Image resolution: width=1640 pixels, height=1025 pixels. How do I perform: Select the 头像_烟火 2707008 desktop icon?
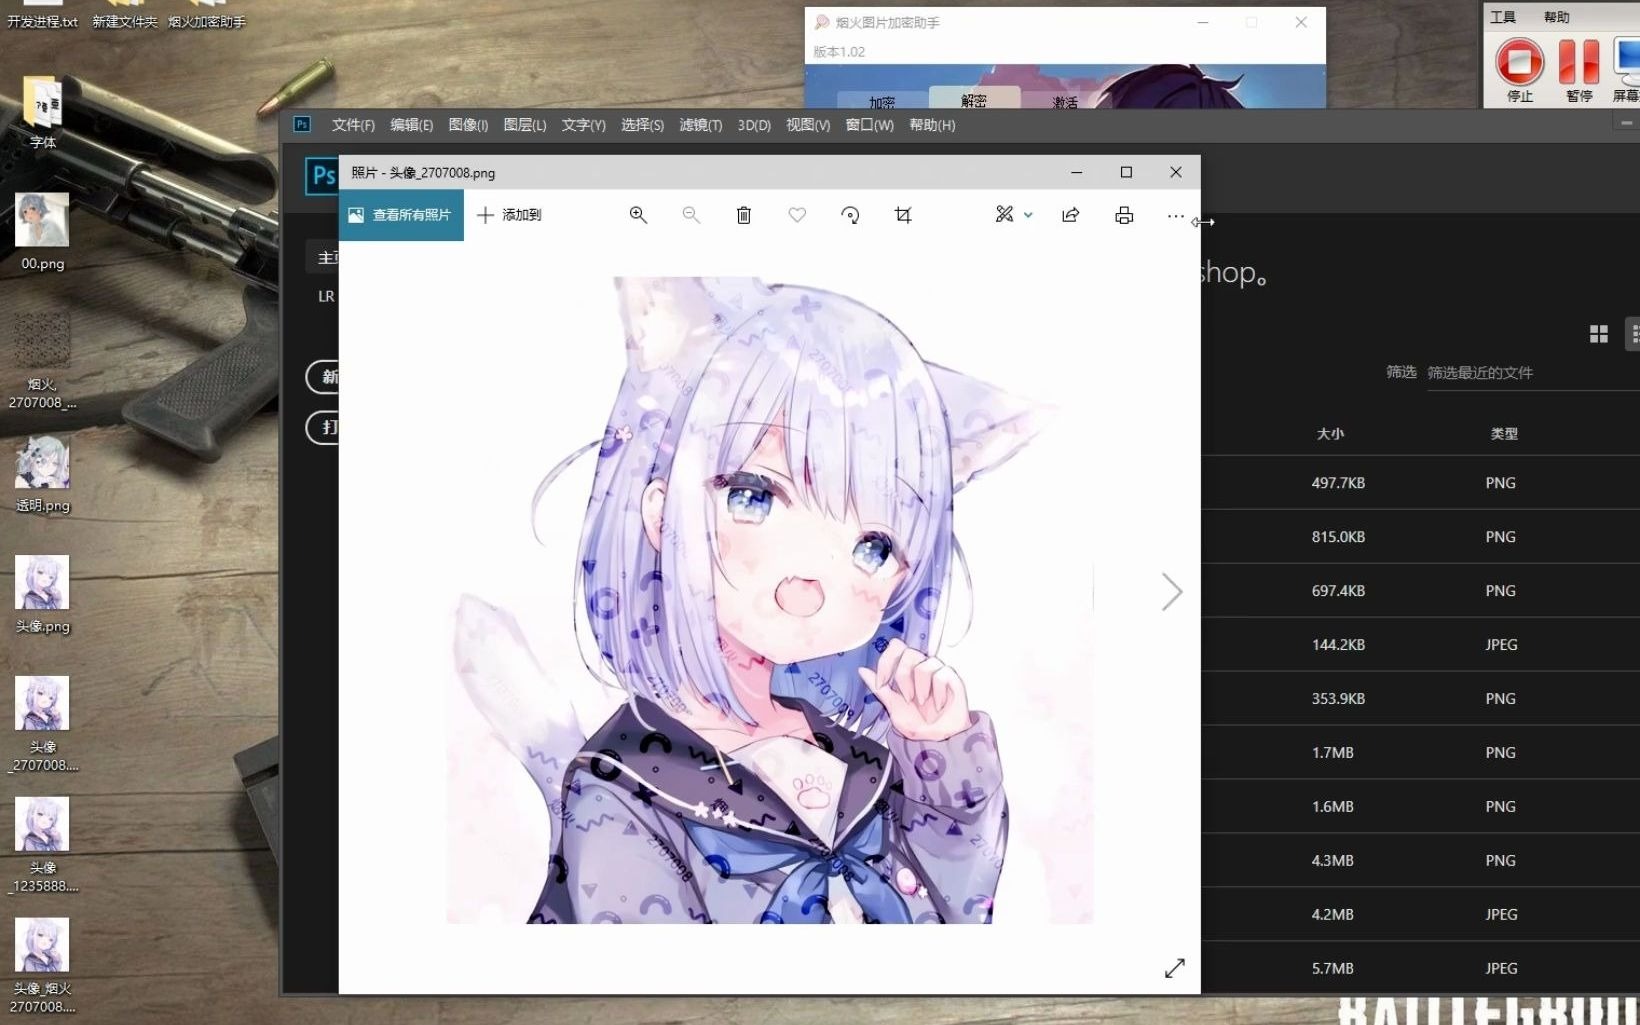click(x=42, y=966)
